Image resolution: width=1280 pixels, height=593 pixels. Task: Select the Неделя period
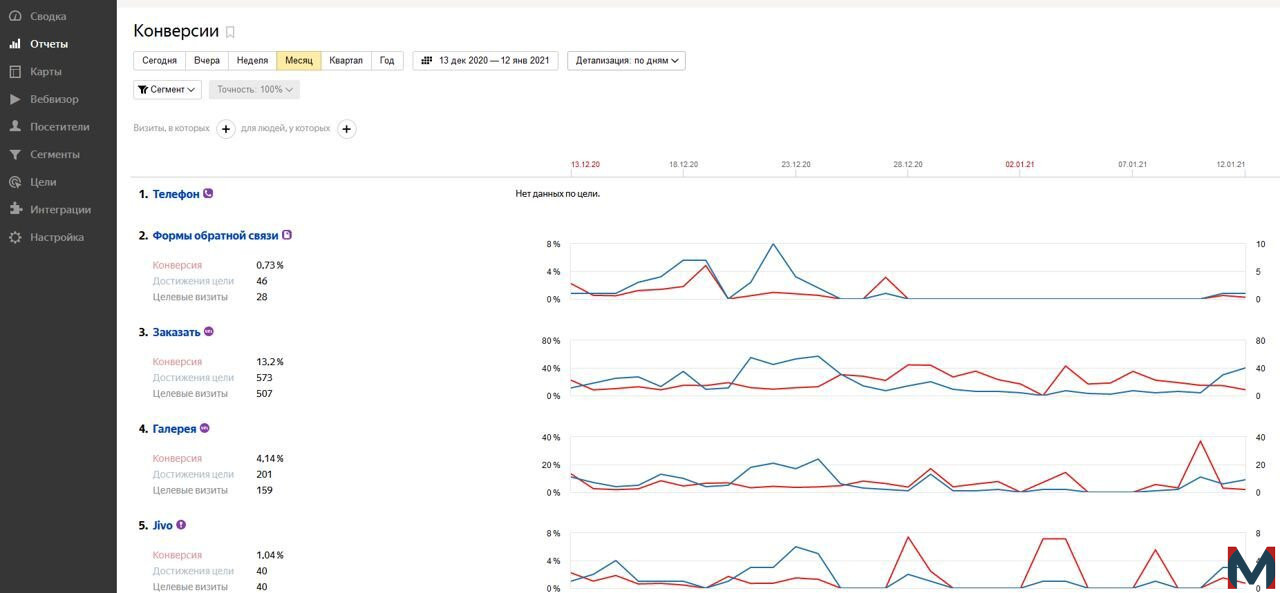pos(252,60)
